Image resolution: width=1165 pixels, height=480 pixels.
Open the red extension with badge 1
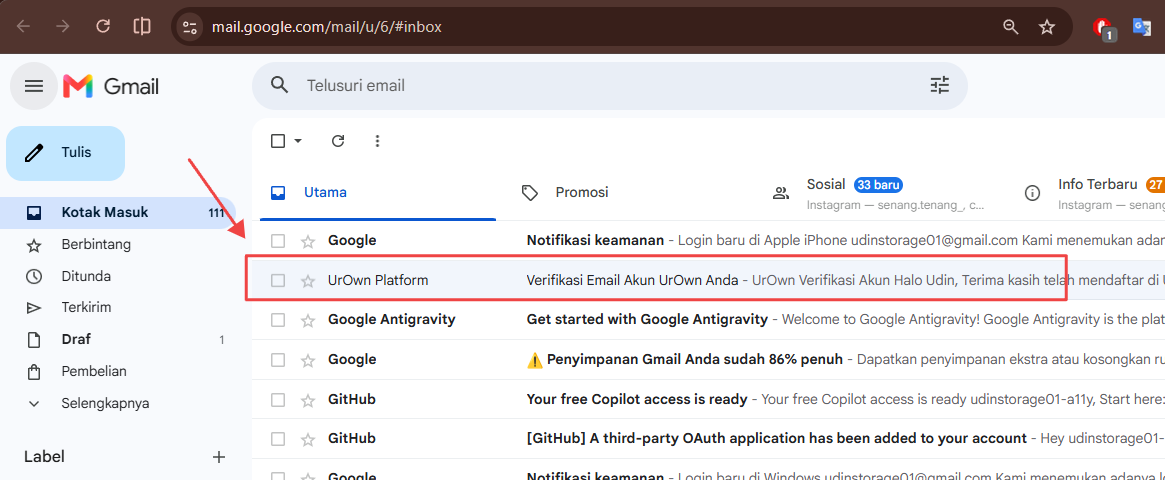pos(1104,28)
